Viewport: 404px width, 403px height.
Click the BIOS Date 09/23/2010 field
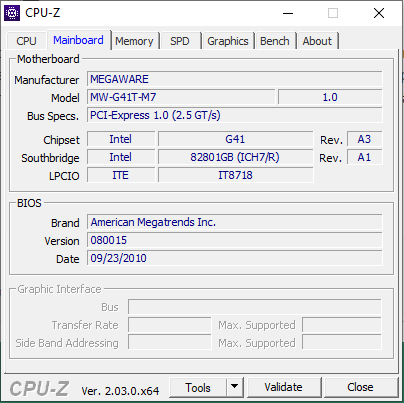click(x=235, y=258)
